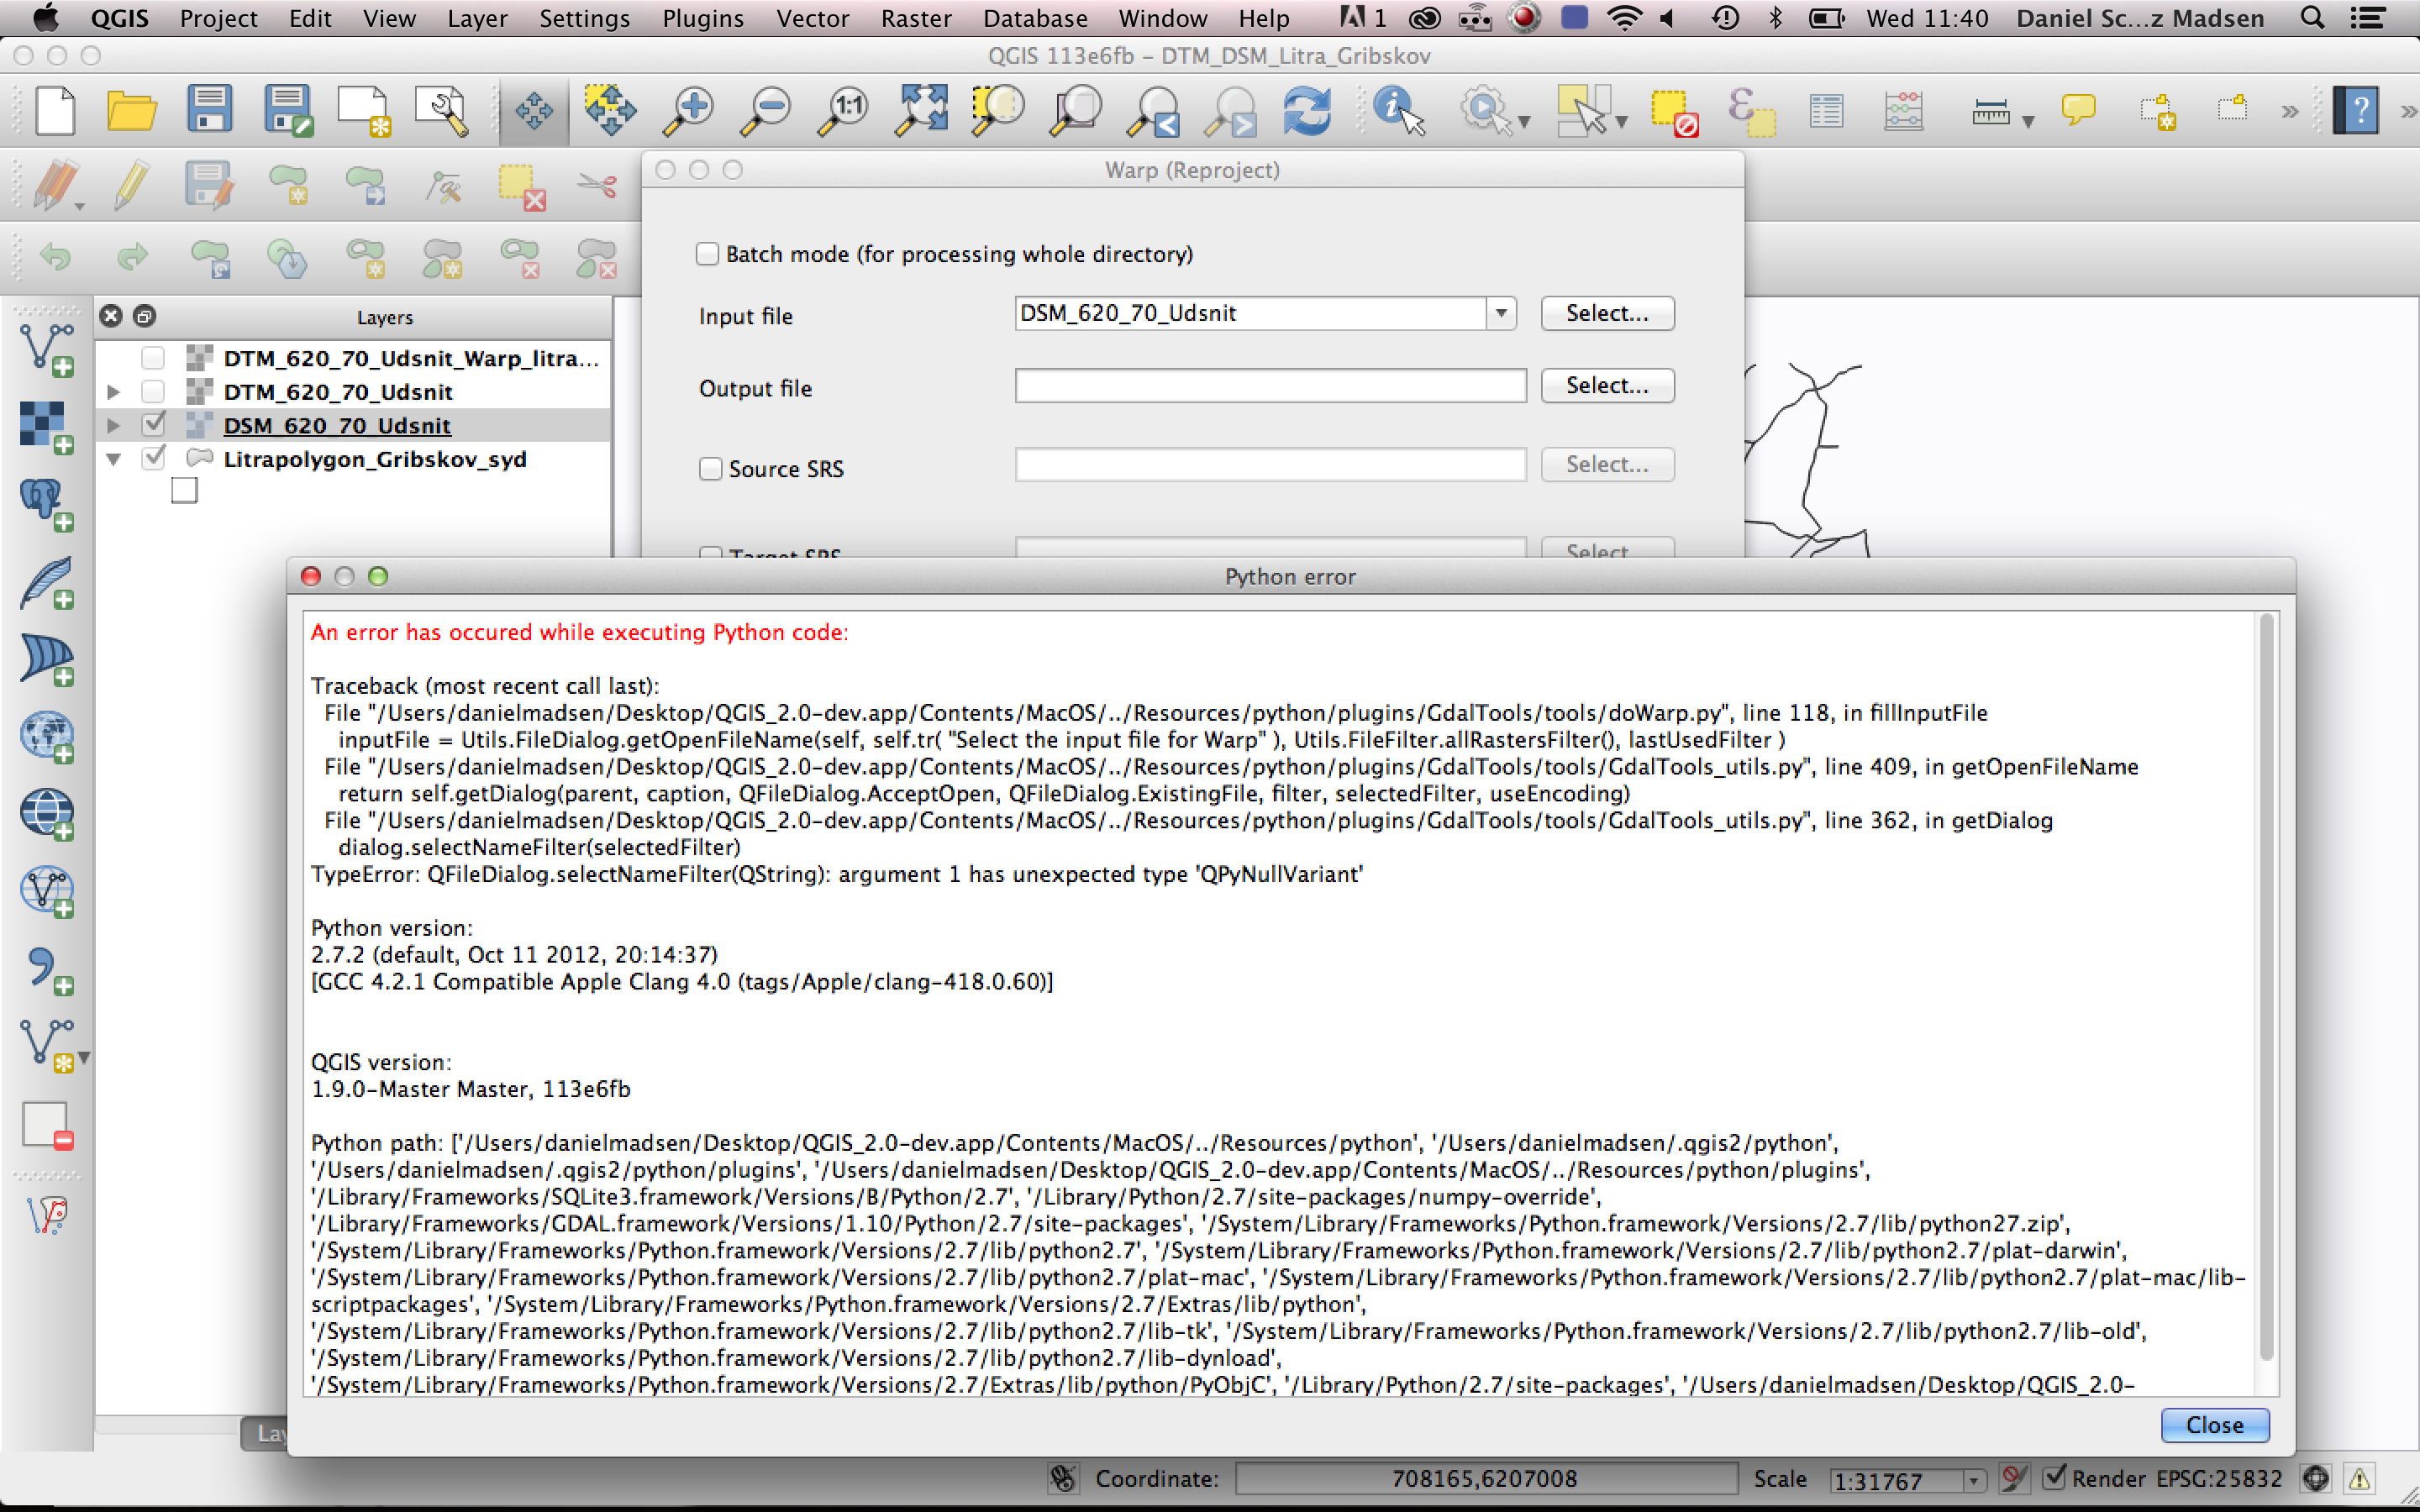Select Pan Map to Selection tool
Image resolution: width=2420 pixels, height=1512 pixels.
pos(610,110)
